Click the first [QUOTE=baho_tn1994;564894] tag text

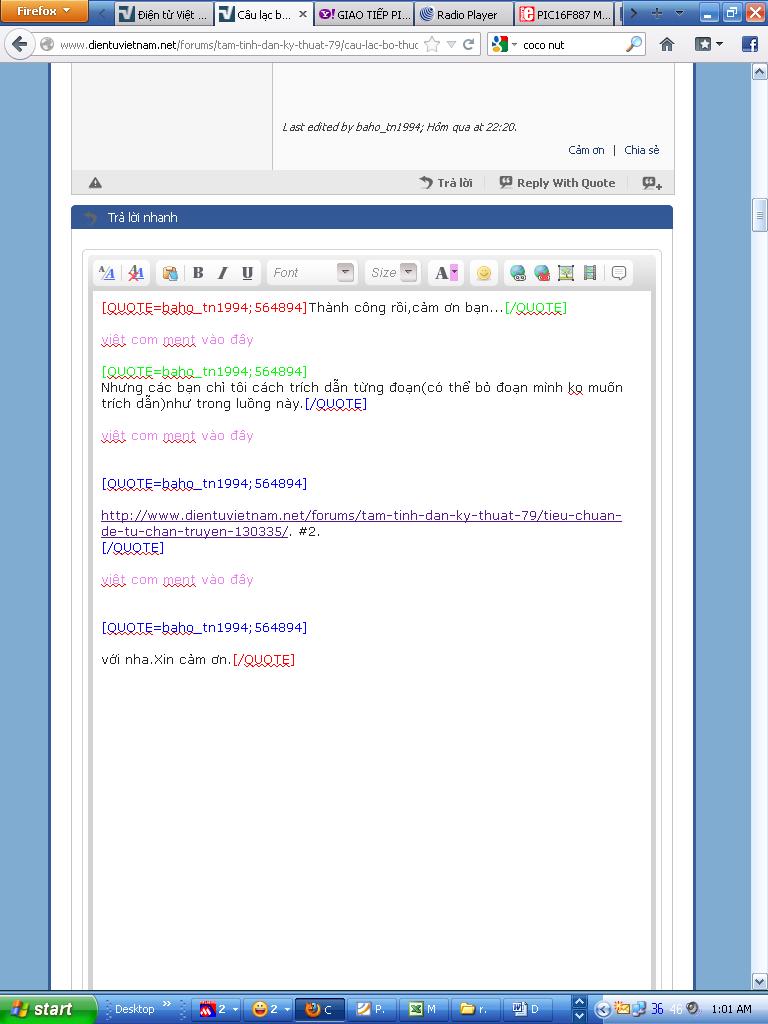[x=204, y=308]
